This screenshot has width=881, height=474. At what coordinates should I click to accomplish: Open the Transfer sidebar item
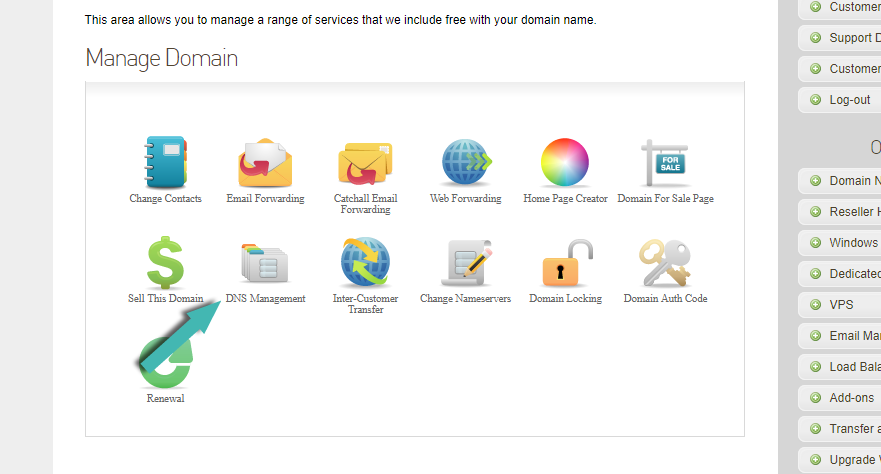pyautogui.click(x=839, y=429)
